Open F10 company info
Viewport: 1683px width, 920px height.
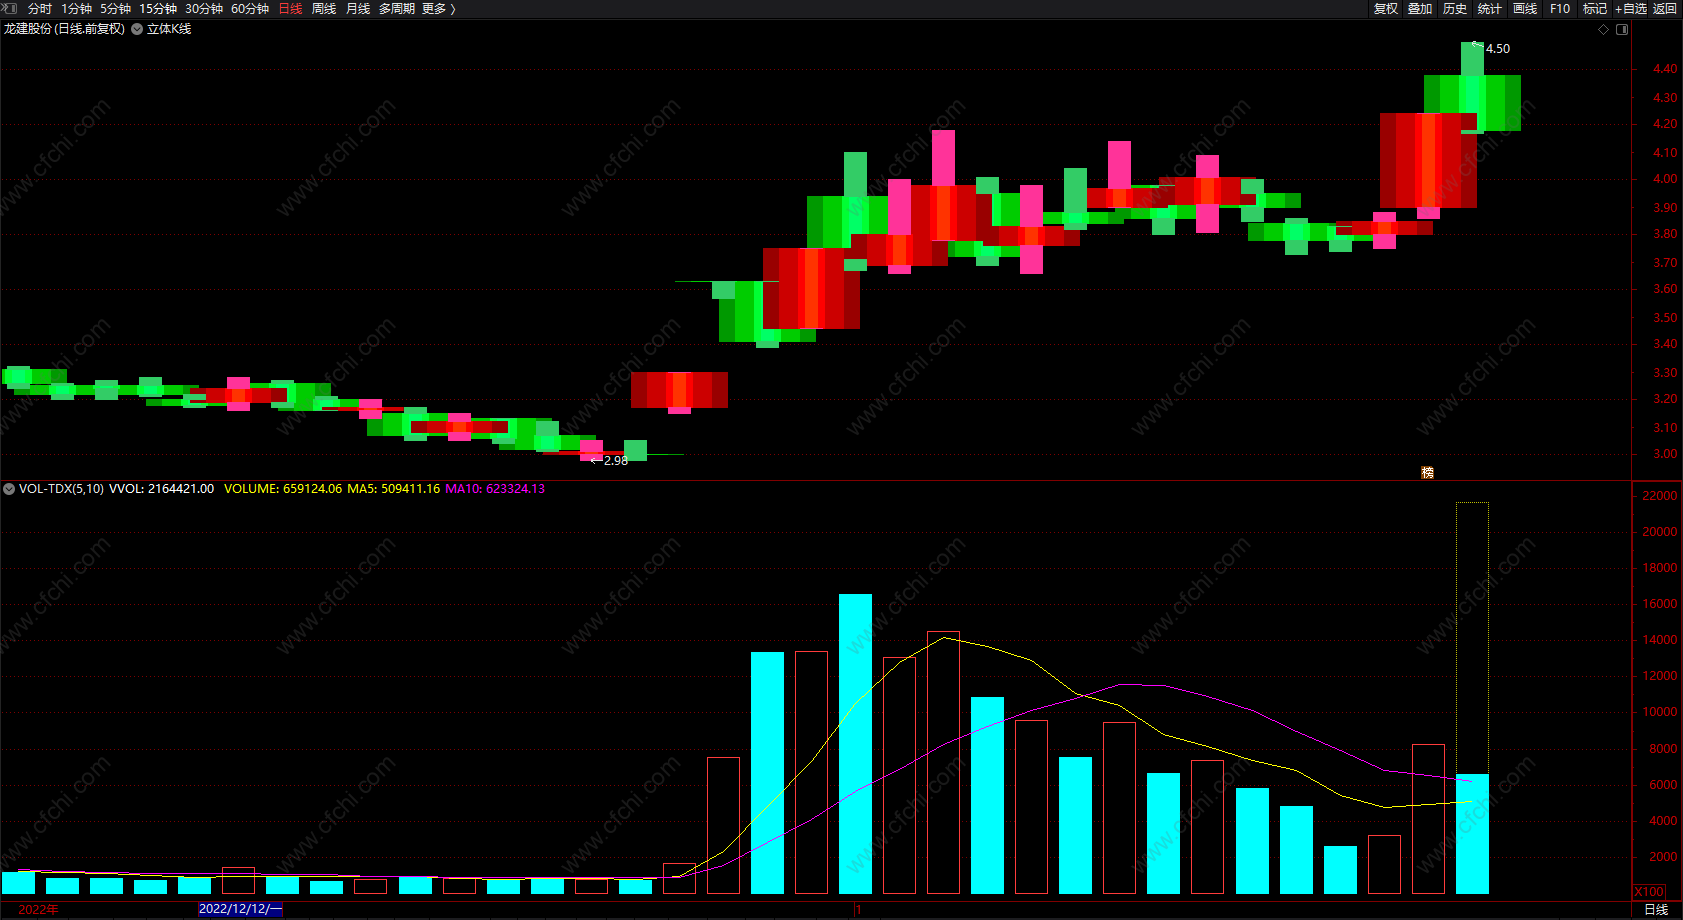pyautogui.click(x=1560, y=9)
